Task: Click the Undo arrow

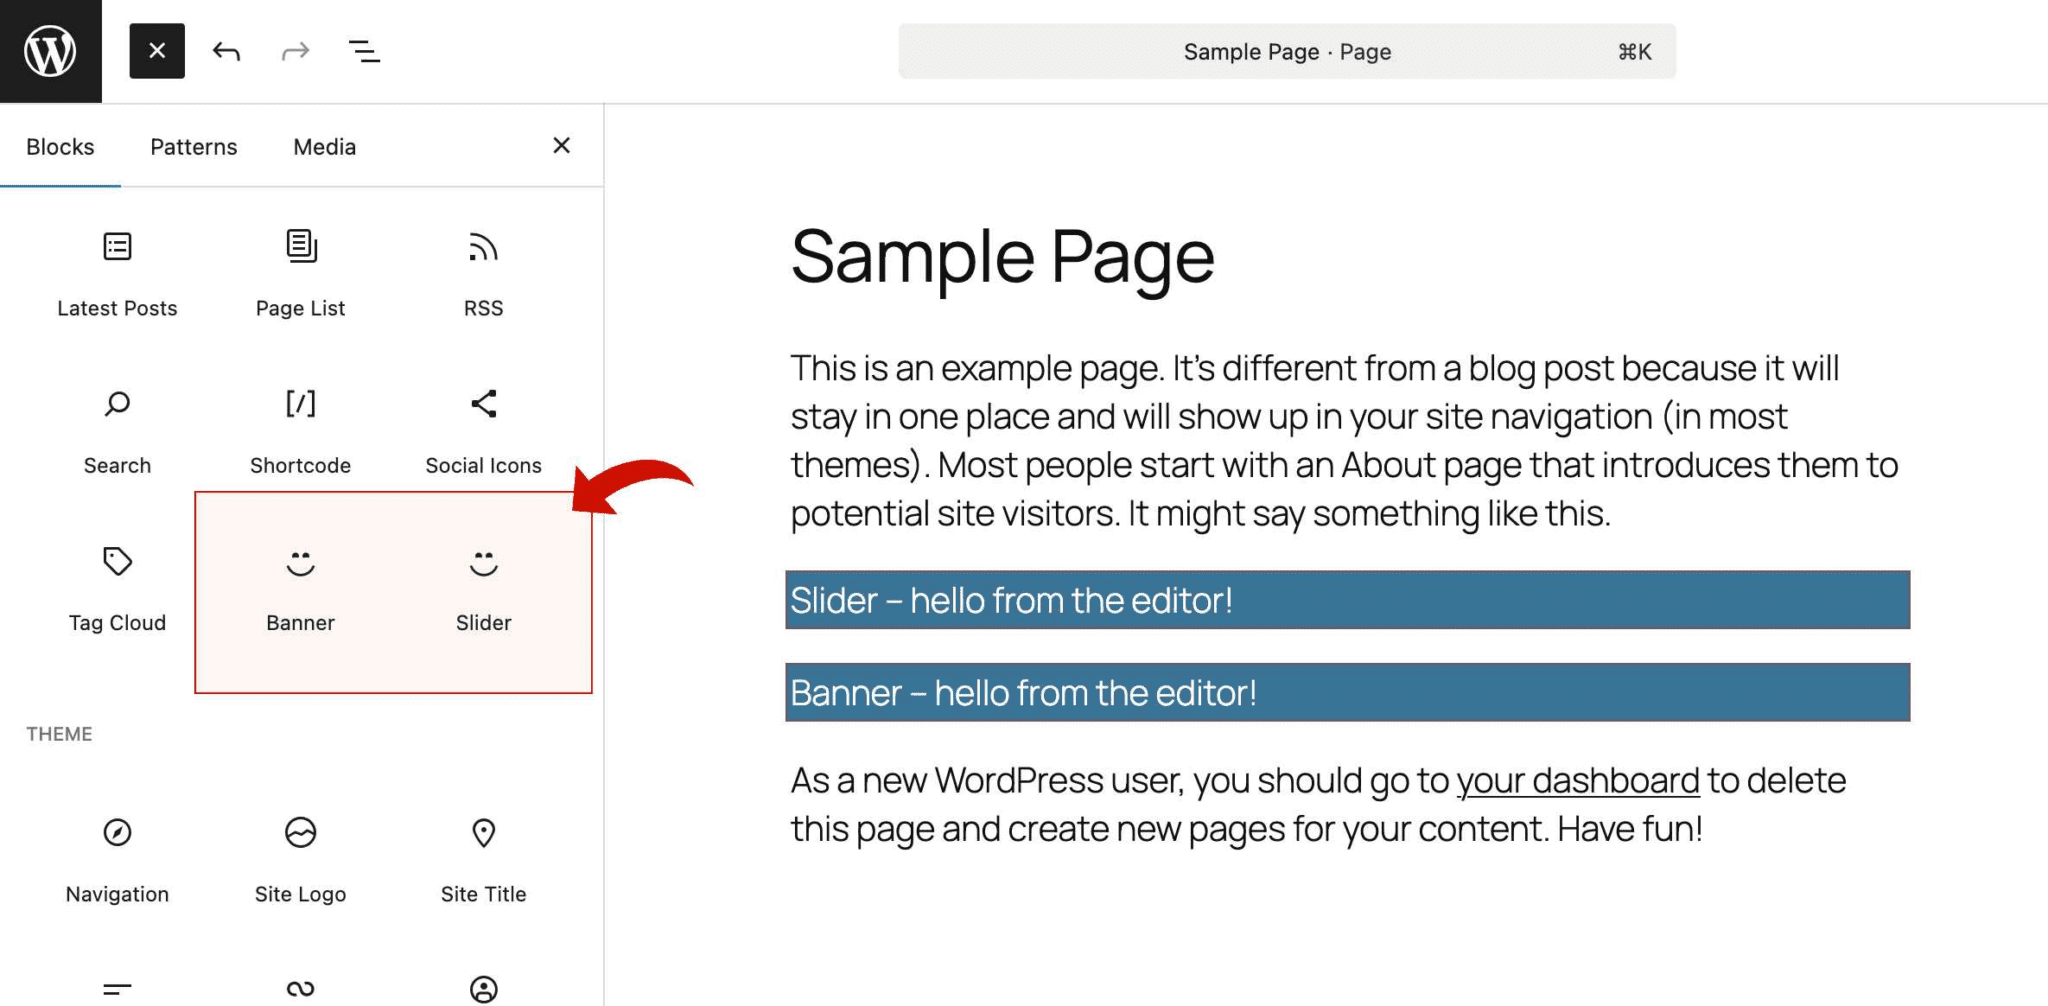Action: coord(226,51)
